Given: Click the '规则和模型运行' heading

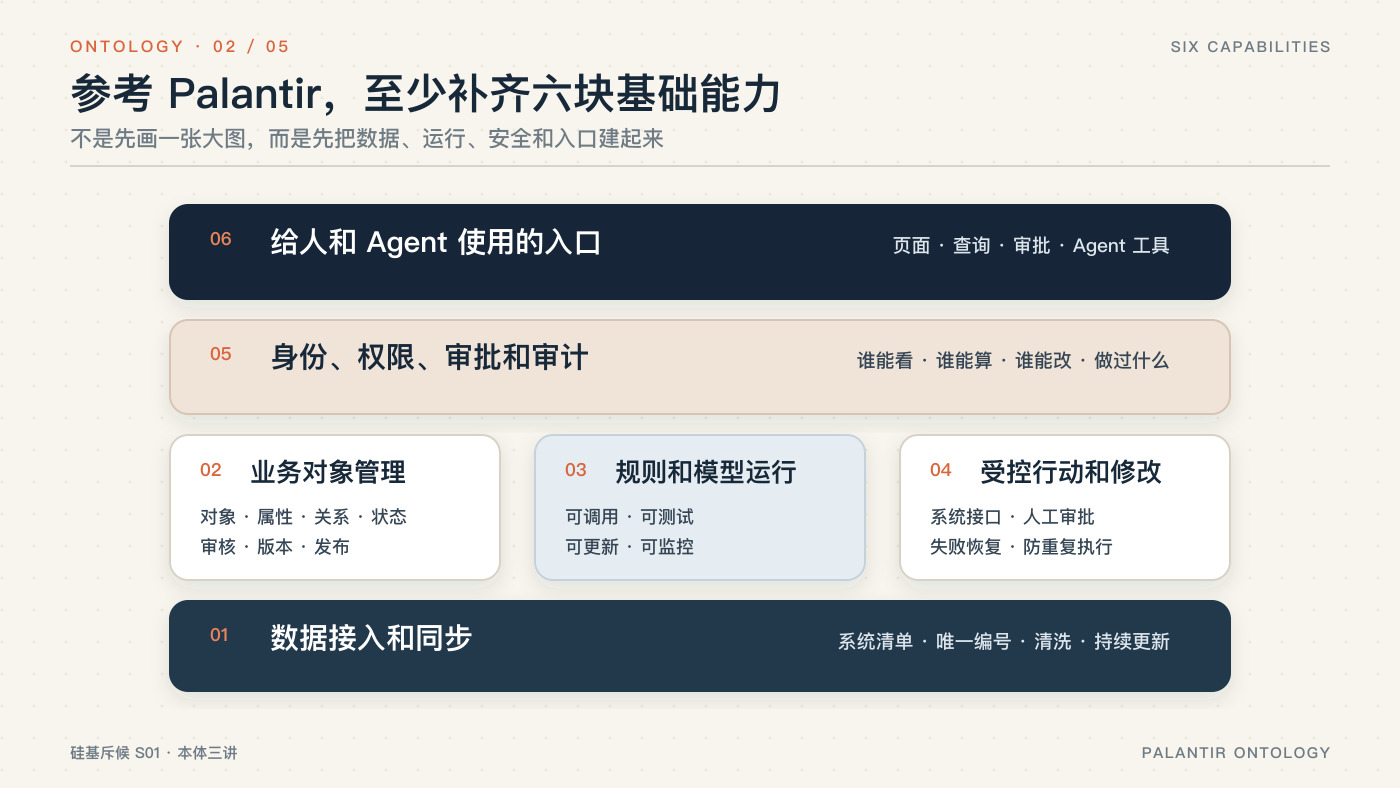Looking at the screenshot, I should click(706, 472).
